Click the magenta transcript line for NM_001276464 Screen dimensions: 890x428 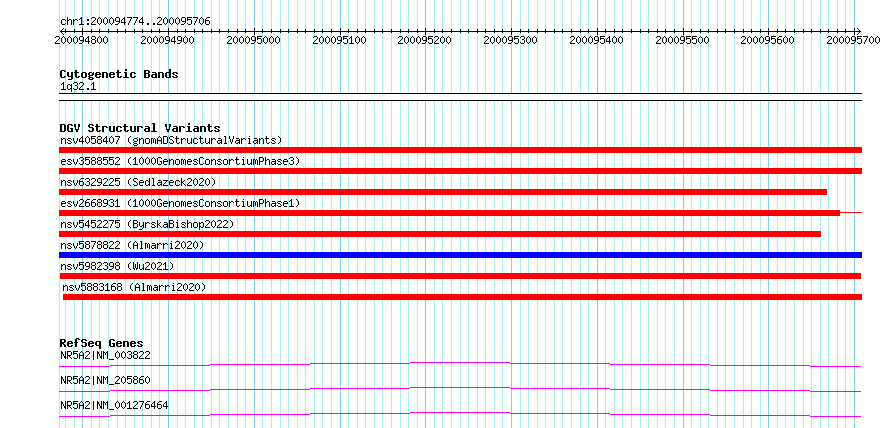(460, 414)
